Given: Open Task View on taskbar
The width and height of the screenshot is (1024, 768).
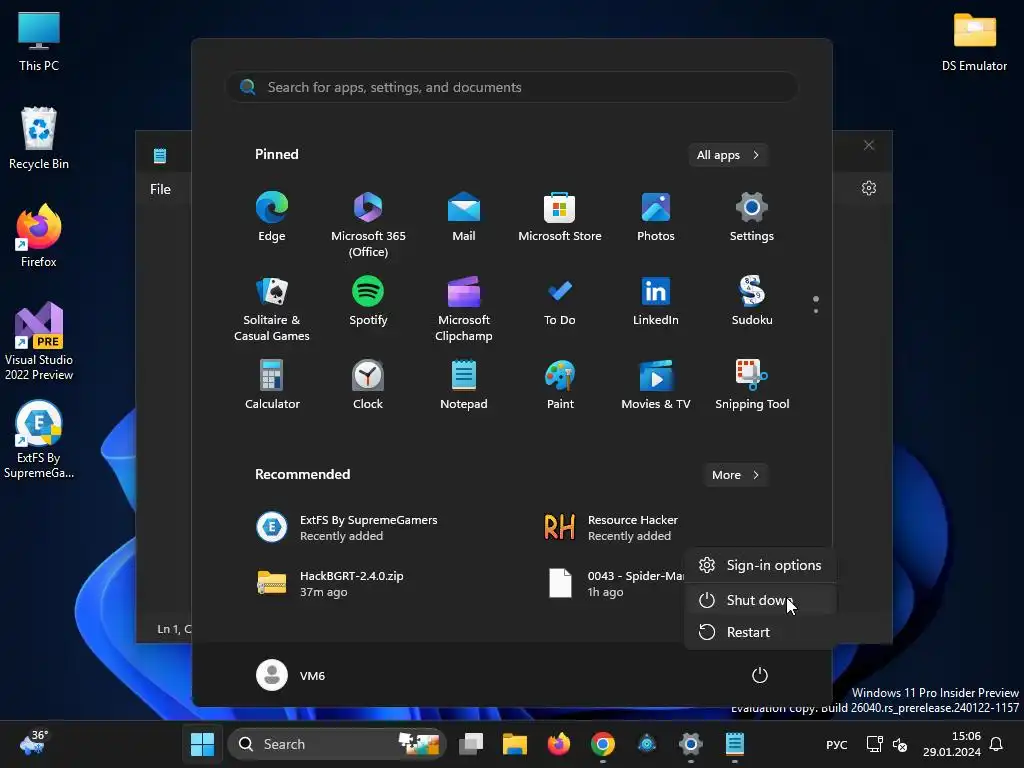Looking at the screenshot, I should coord(471,744).
